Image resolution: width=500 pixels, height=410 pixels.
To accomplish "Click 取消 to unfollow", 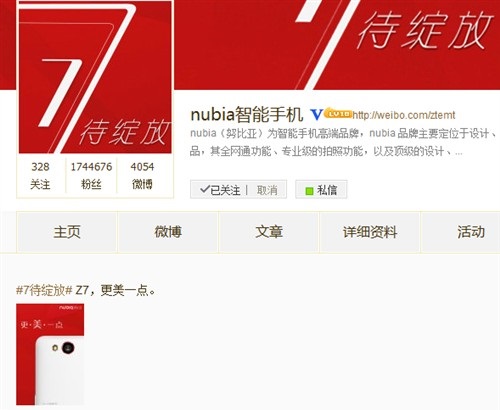I will pyautogui.click(x=267, y=190).
